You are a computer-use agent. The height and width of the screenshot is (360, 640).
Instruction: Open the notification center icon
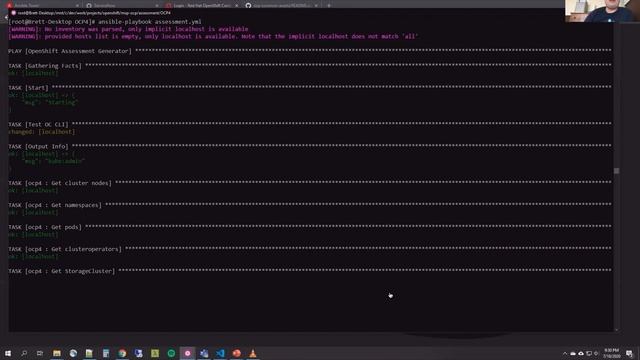(x=629, y=353)
